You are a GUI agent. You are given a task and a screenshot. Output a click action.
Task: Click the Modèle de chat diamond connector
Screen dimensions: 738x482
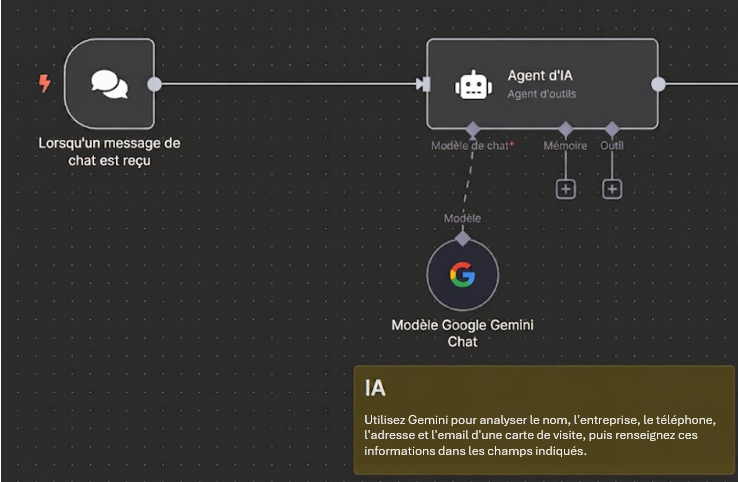[x=473, y=129]
